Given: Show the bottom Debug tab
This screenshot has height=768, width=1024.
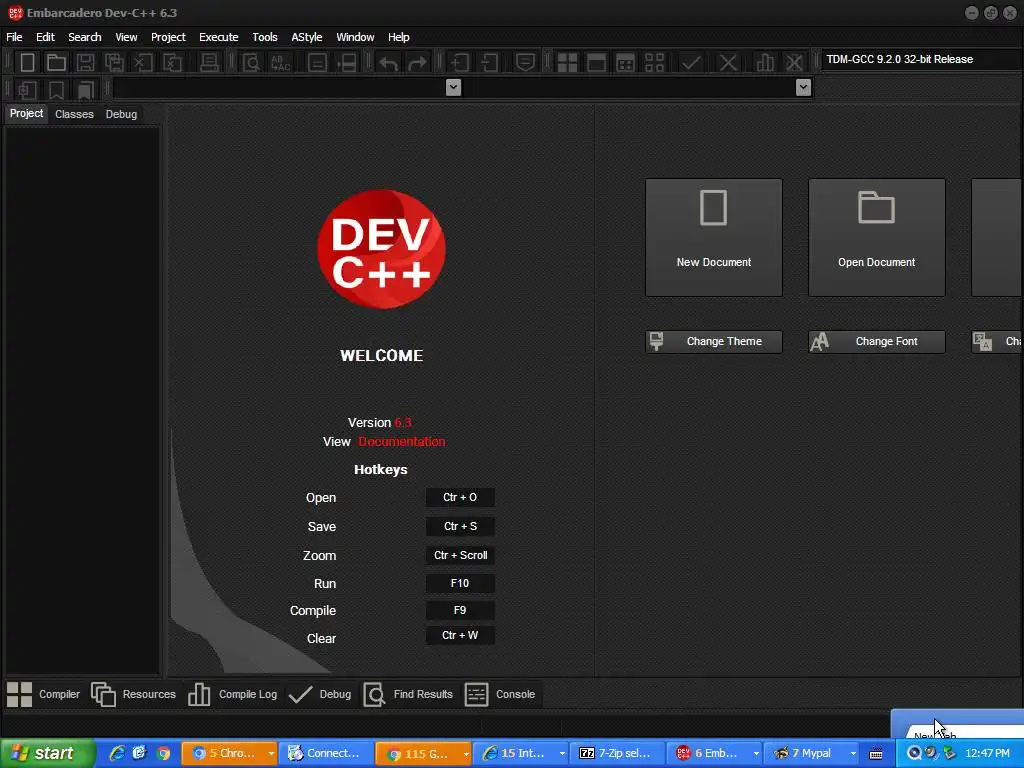Looking at the screenshot, I should pyautogui.click(x=320, y=694).
